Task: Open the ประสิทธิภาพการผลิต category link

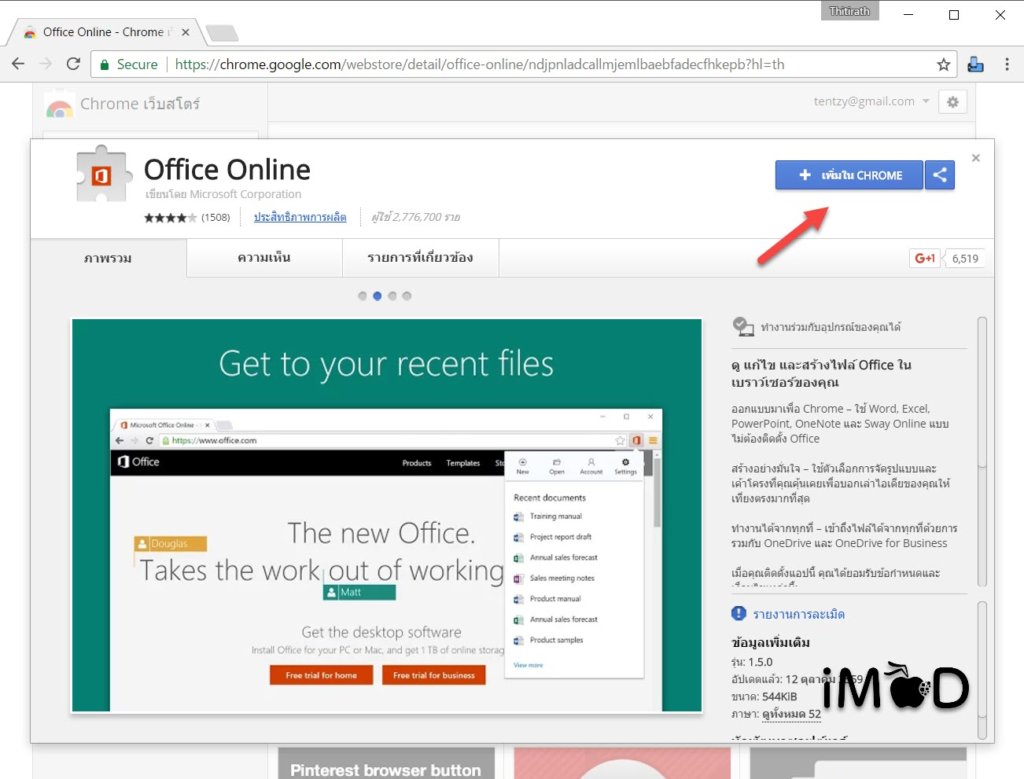Action: click(x=300, y=217)
